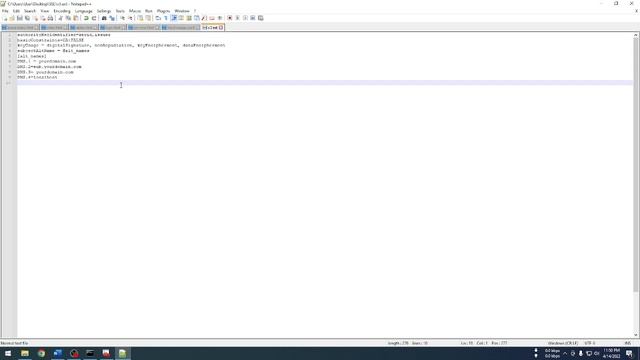This screenshot has width=640, height=360.
Task: Open Chrome from the taskbar
Action: click(x=41, y=353)
